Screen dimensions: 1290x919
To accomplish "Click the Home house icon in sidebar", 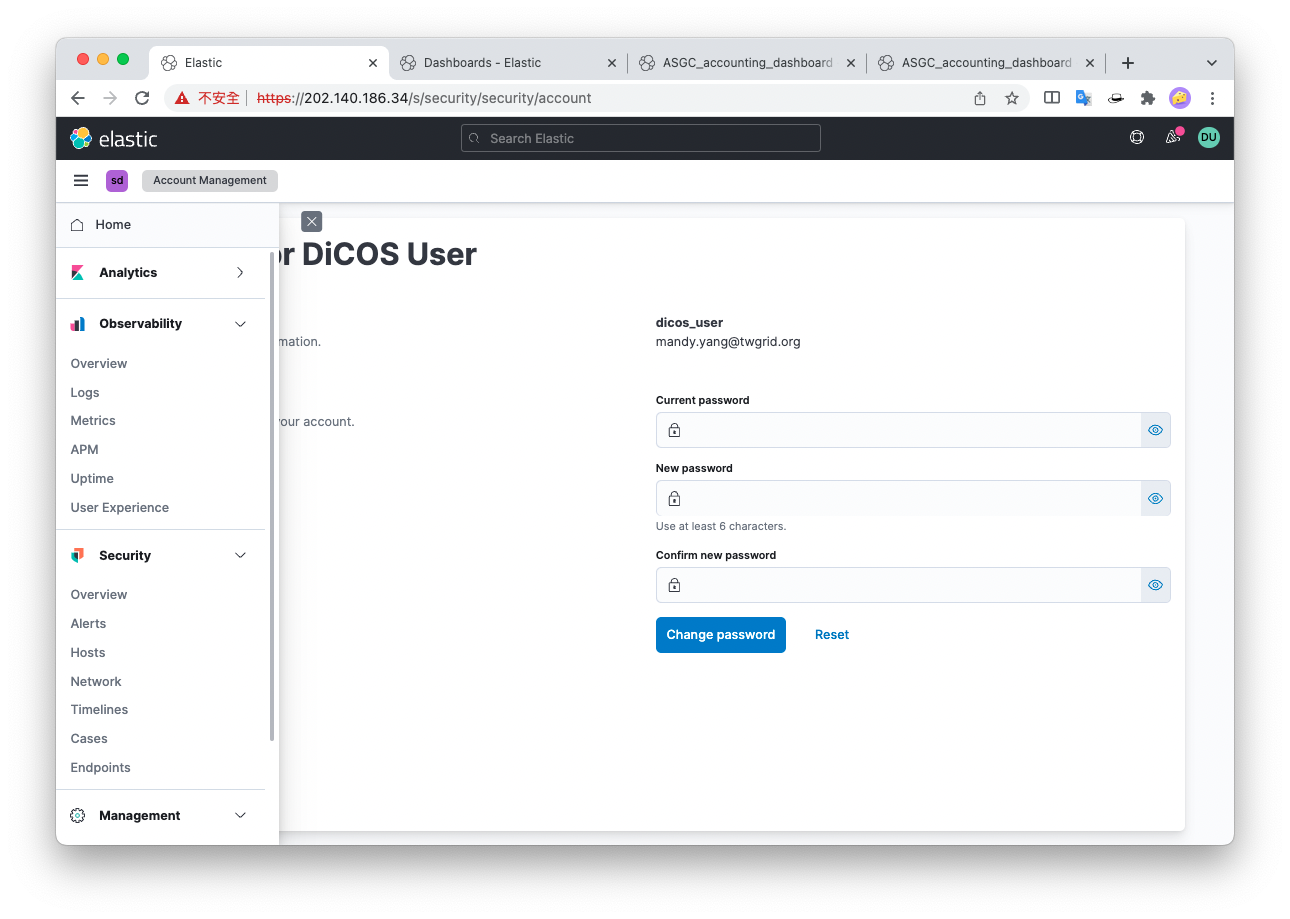I will (77, 225).
